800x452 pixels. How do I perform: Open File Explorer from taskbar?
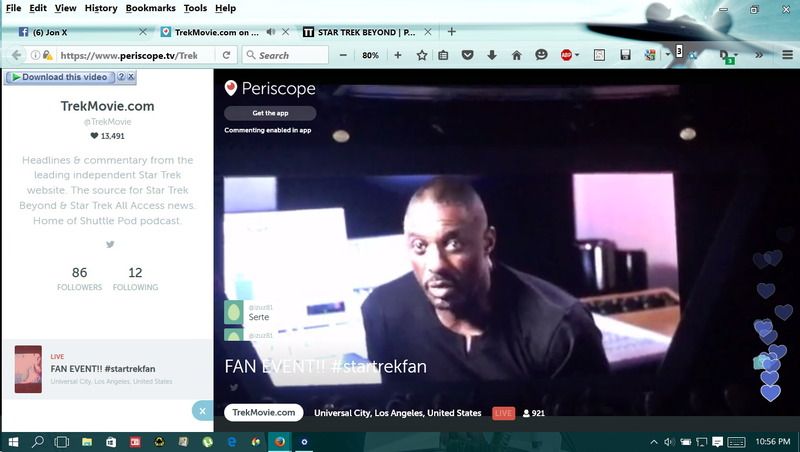(x=87, y=442)
